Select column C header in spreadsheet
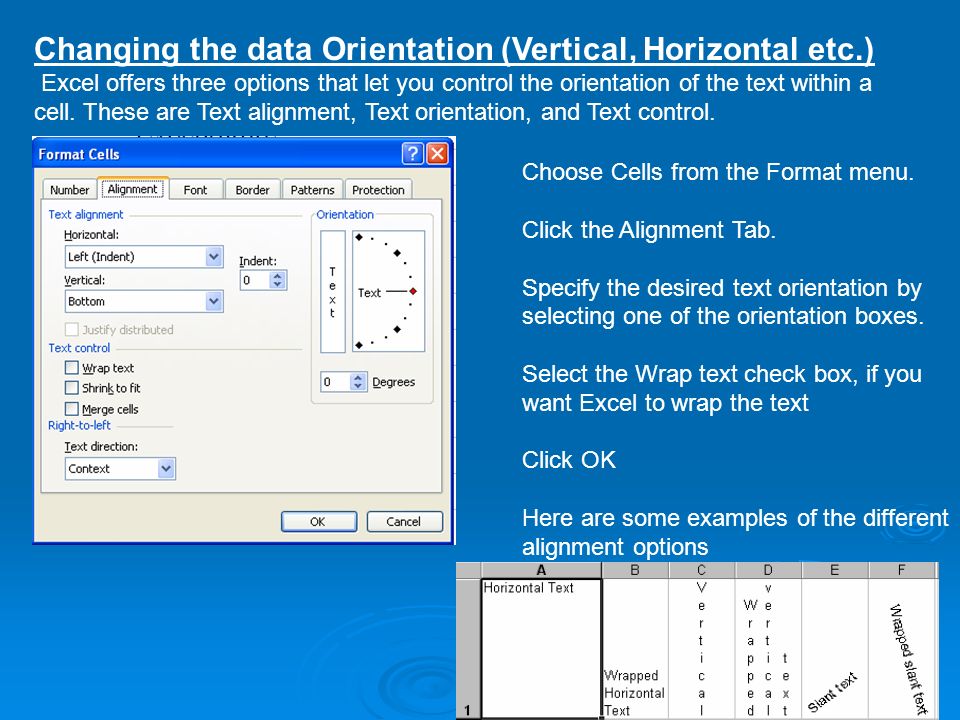Viewport: 960px width, 720px height. (702, 571)
